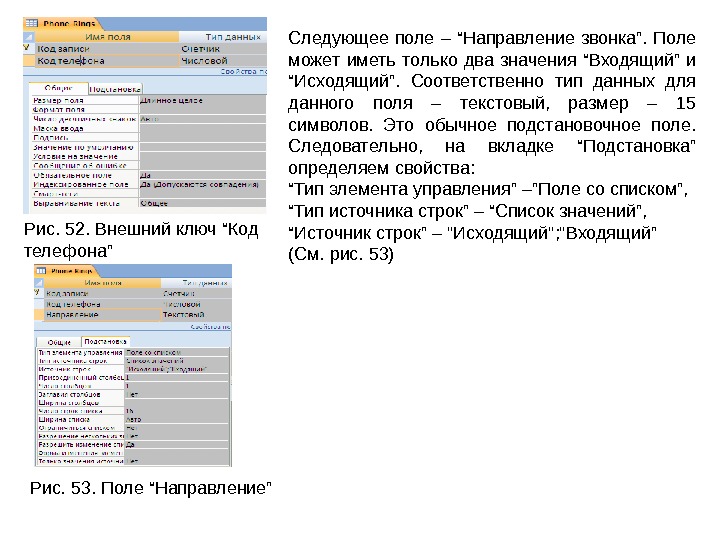
Task: Click the Код телефона field name in figure 53
Action: coord(102,304)
